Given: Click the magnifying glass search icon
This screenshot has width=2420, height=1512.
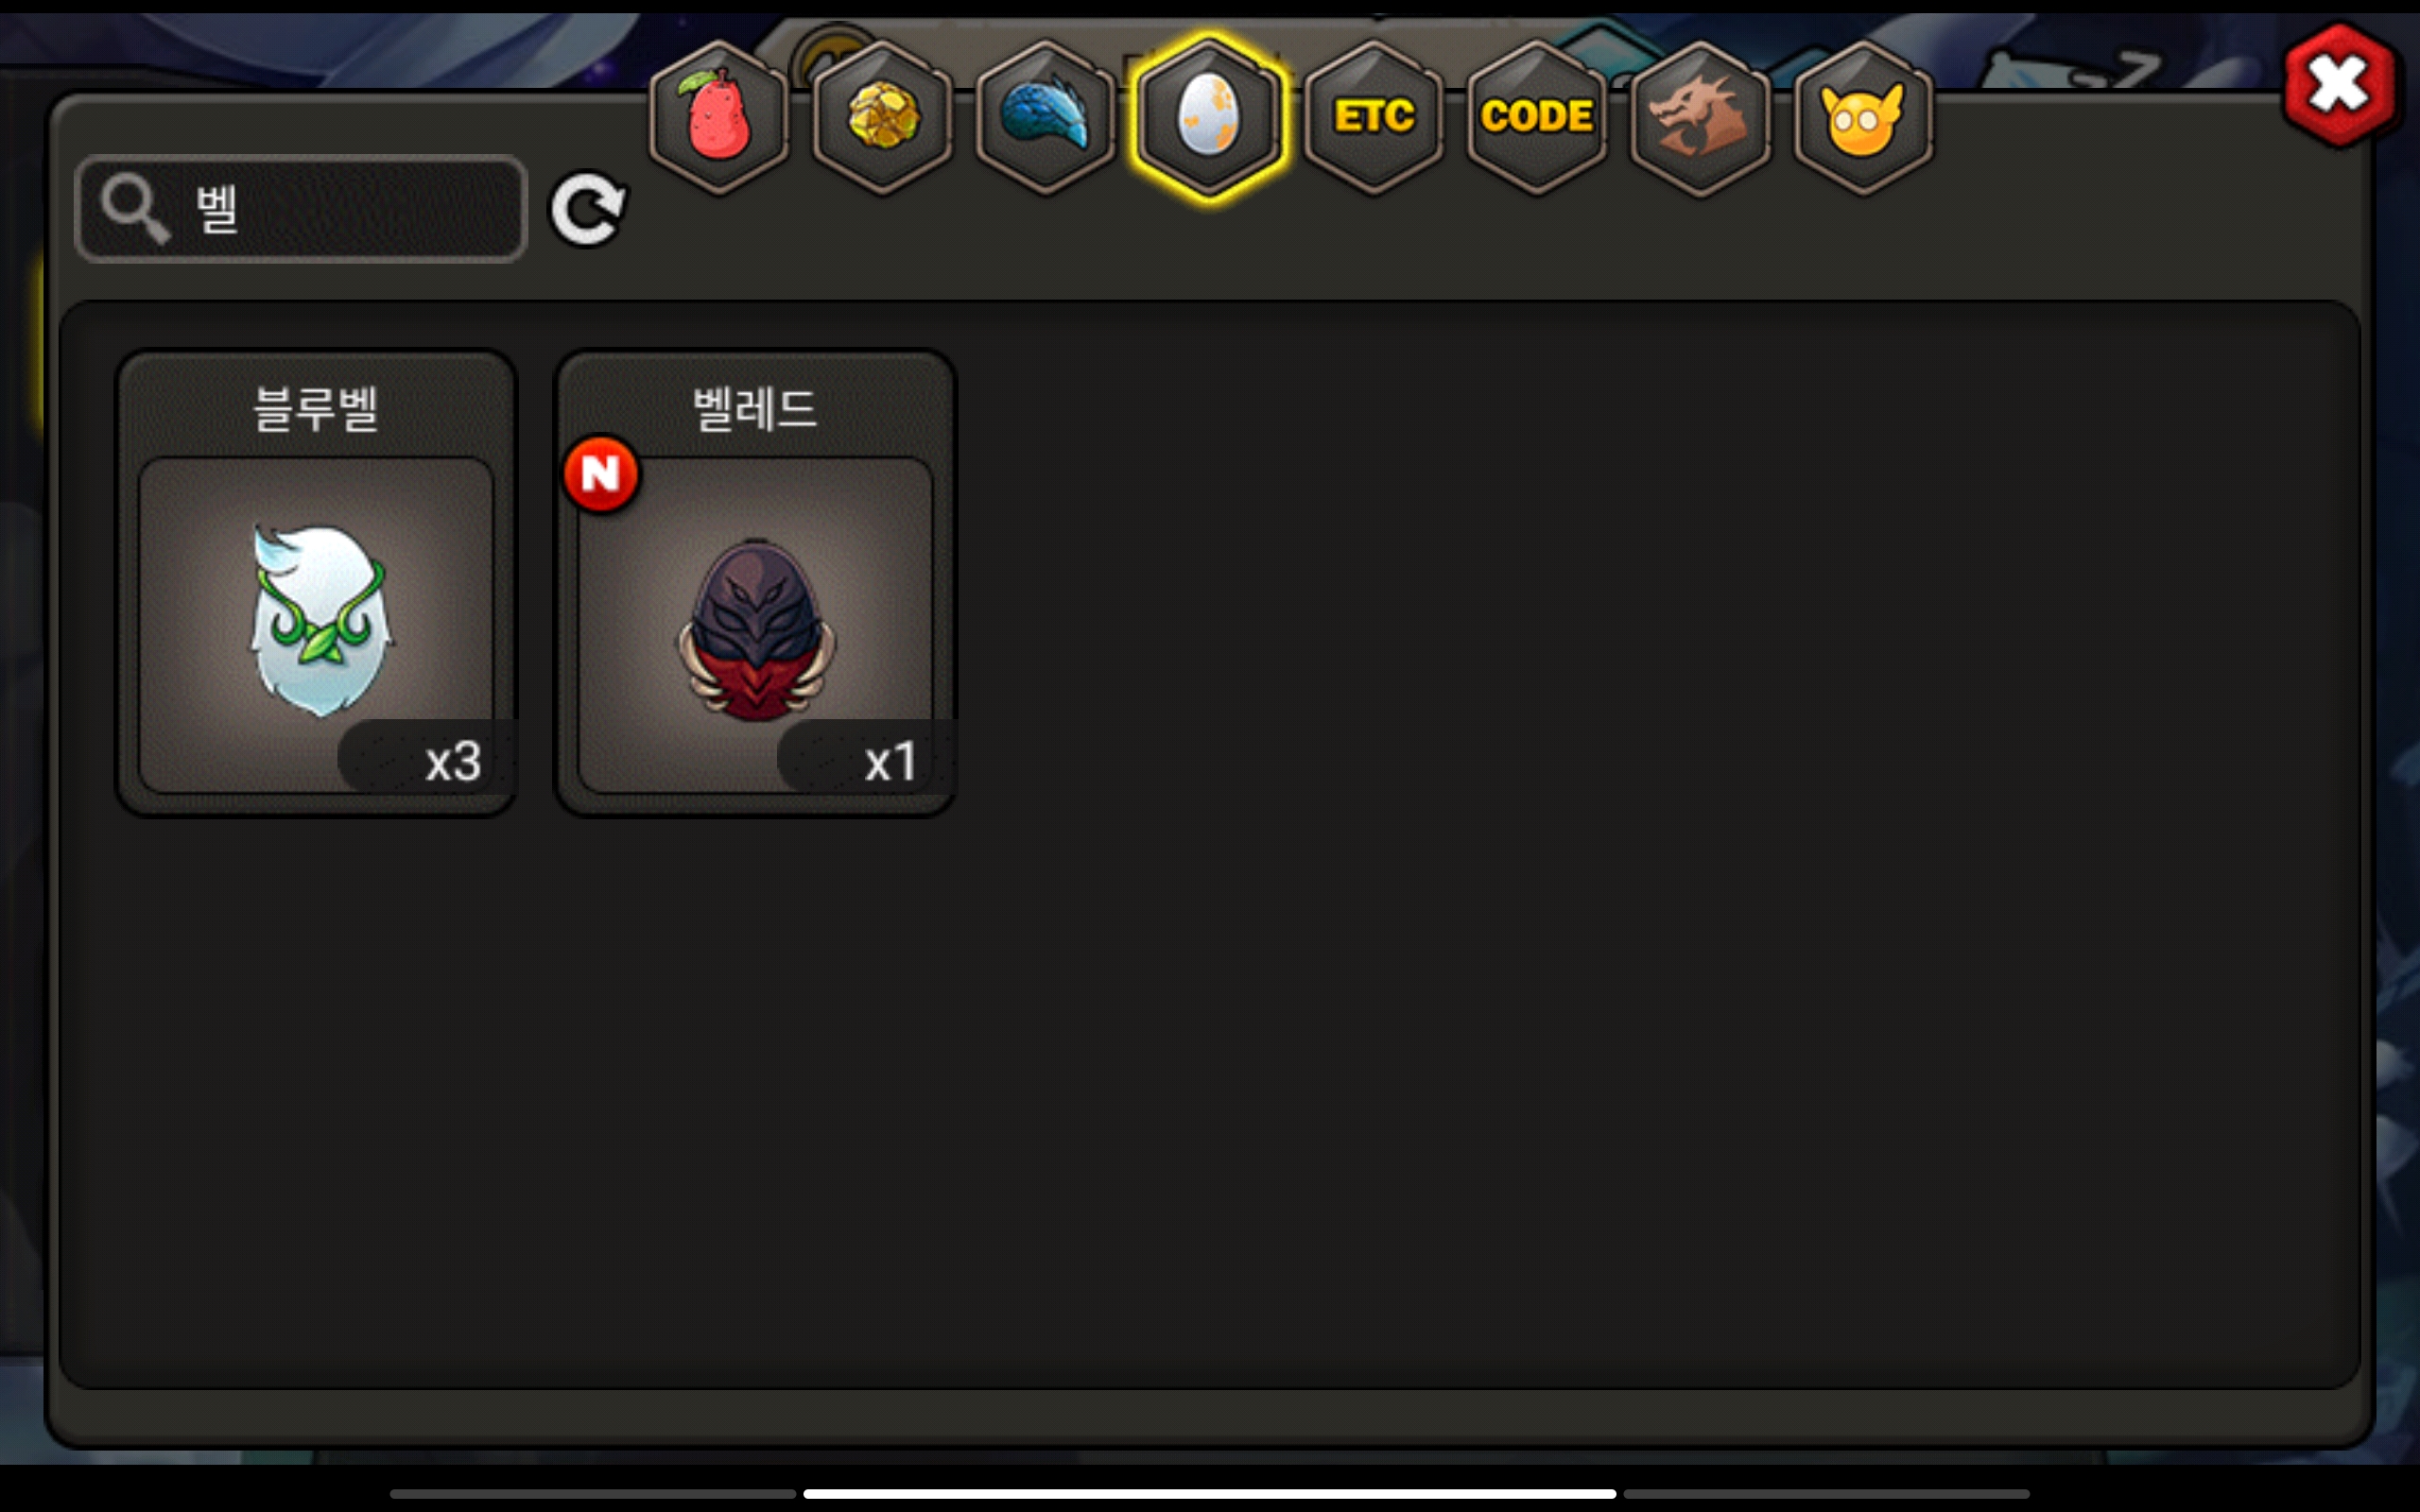Looking at the screenshot, I should (135, 208).
